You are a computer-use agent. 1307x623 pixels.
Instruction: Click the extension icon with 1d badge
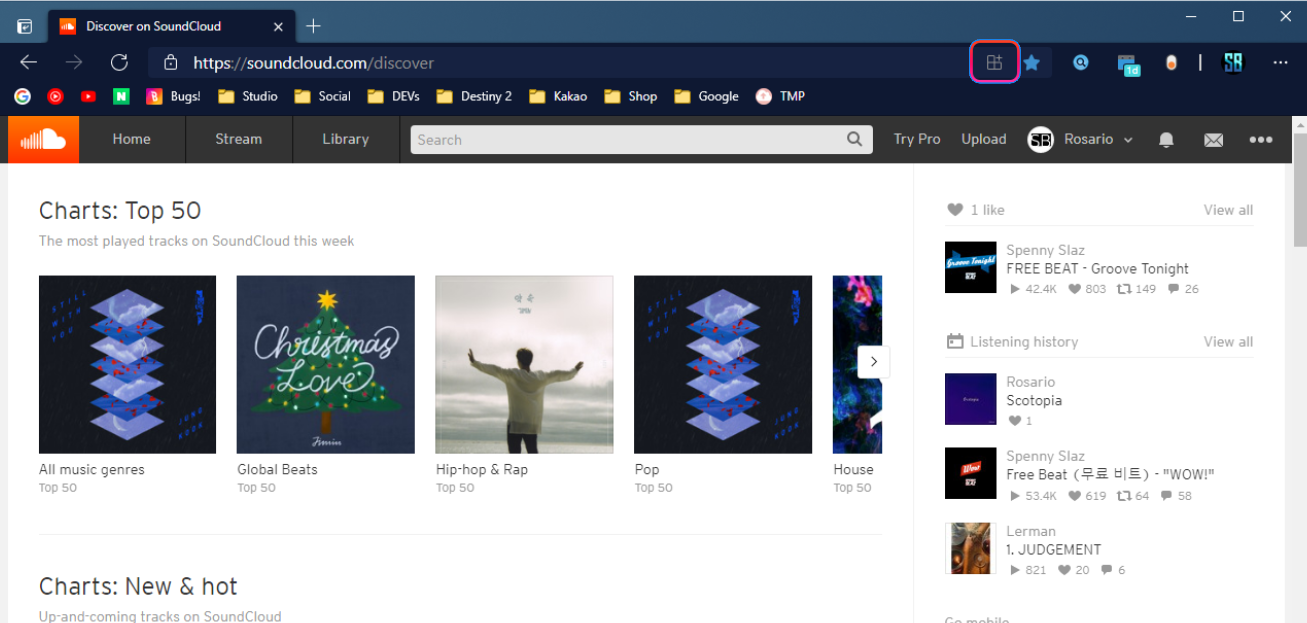tap(1129, 63)
